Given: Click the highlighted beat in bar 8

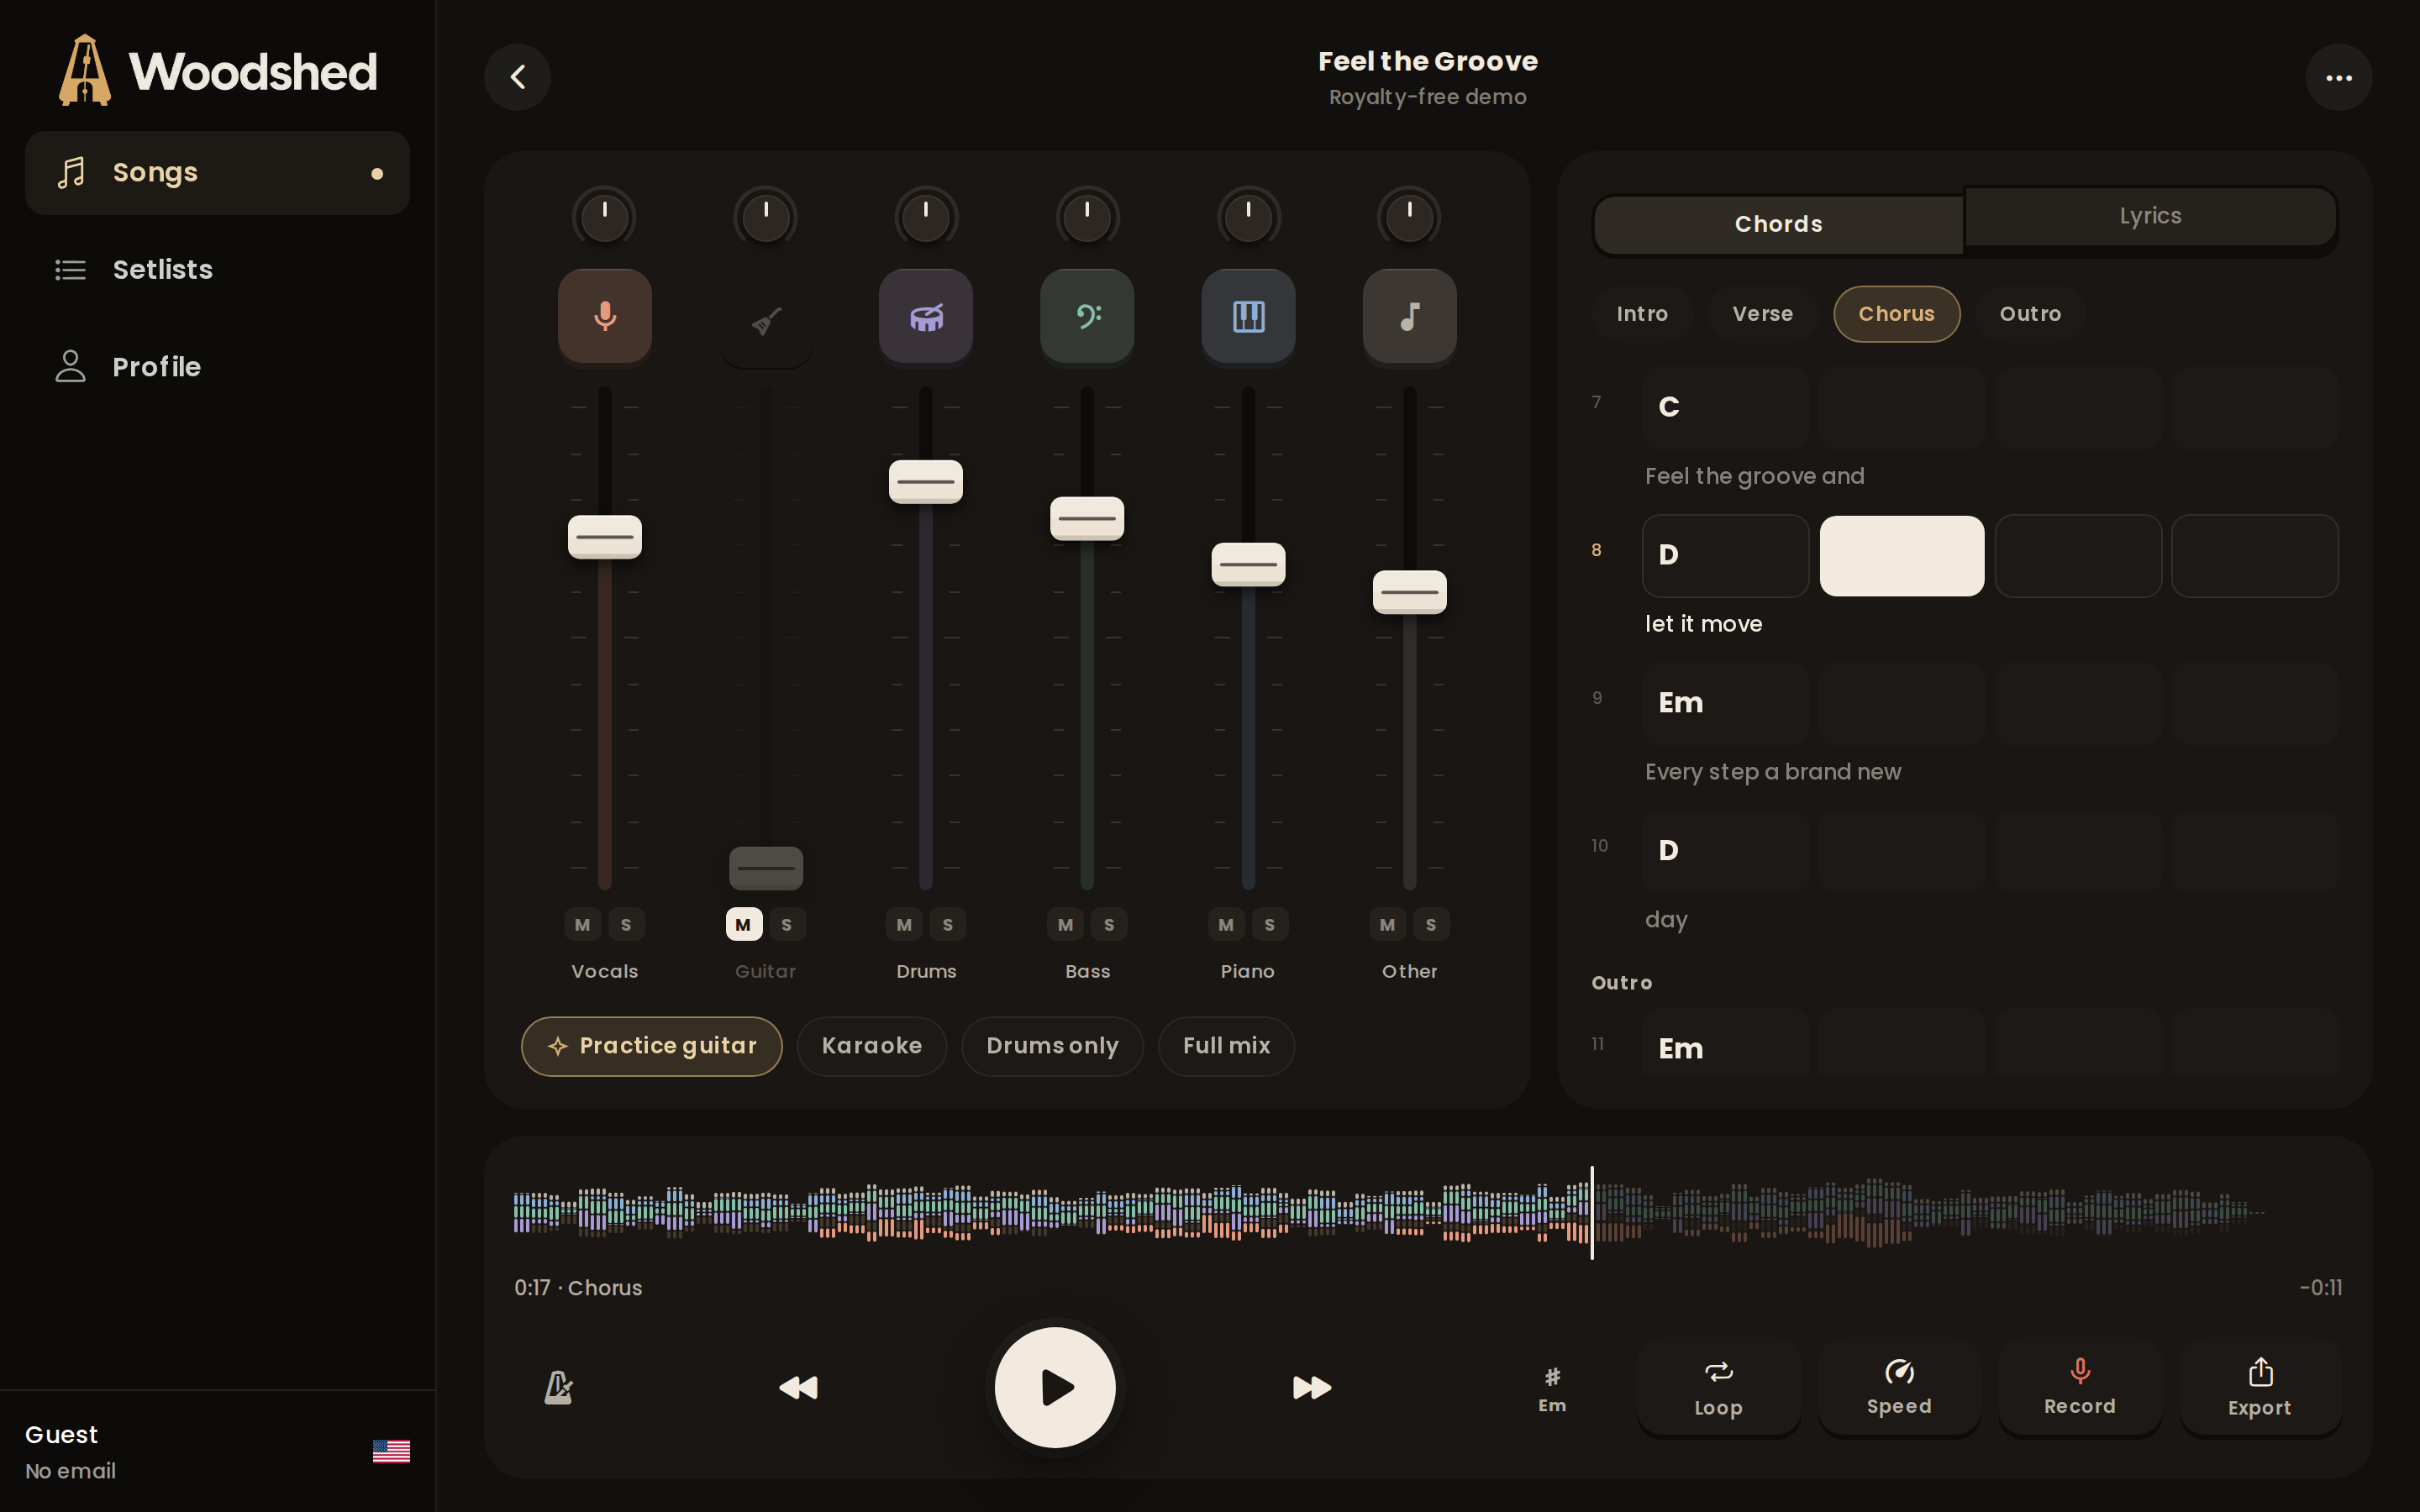Looking at the screenshot, I should pos(1902,556).
